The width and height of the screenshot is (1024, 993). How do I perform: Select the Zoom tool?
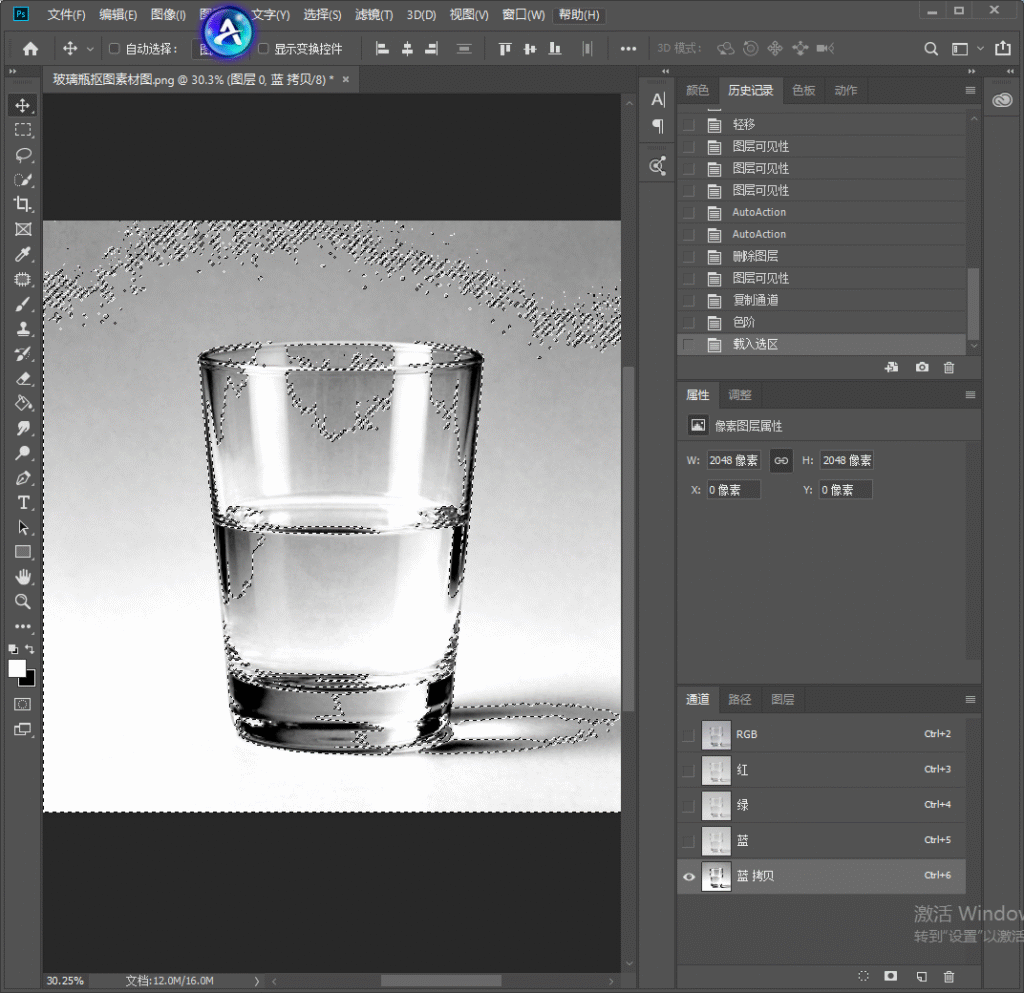(23, 602)
